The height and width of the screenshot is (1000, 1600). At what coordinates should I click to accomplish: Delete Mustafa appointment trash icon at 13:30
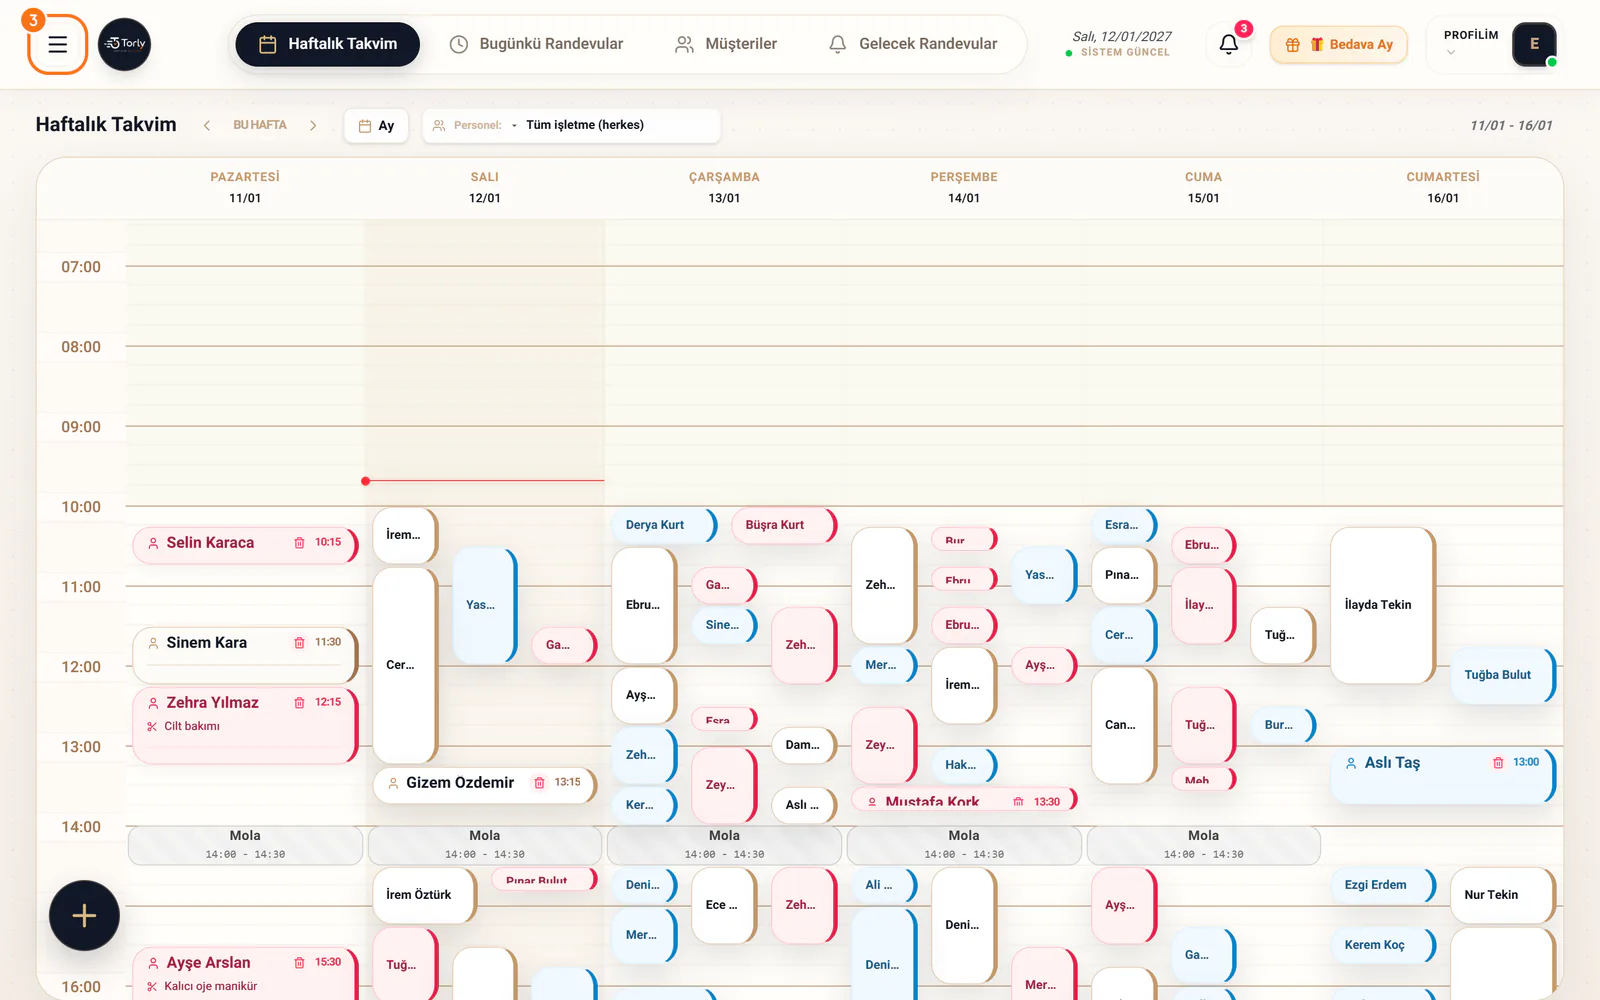[x=1018, y=802]
